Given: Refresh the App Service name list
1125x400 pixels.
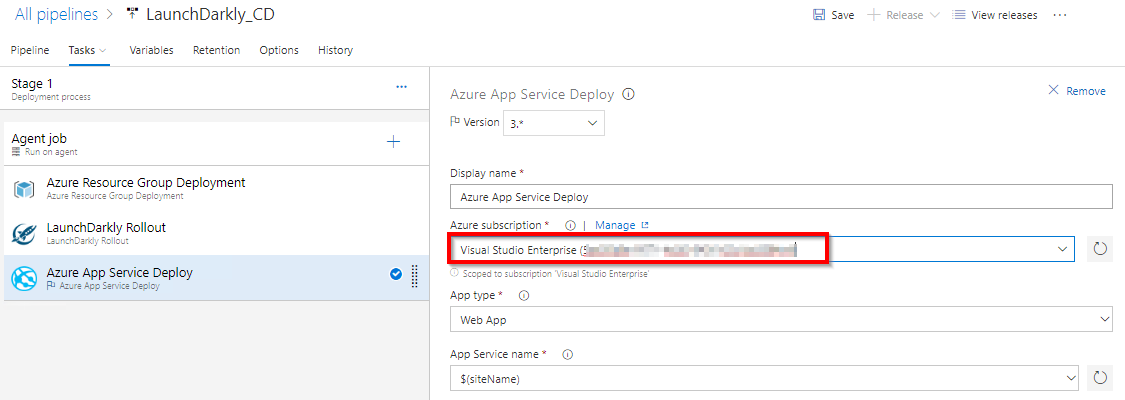Looking at the screenshot, I should pyautogui.click(x=1100, y=378).
